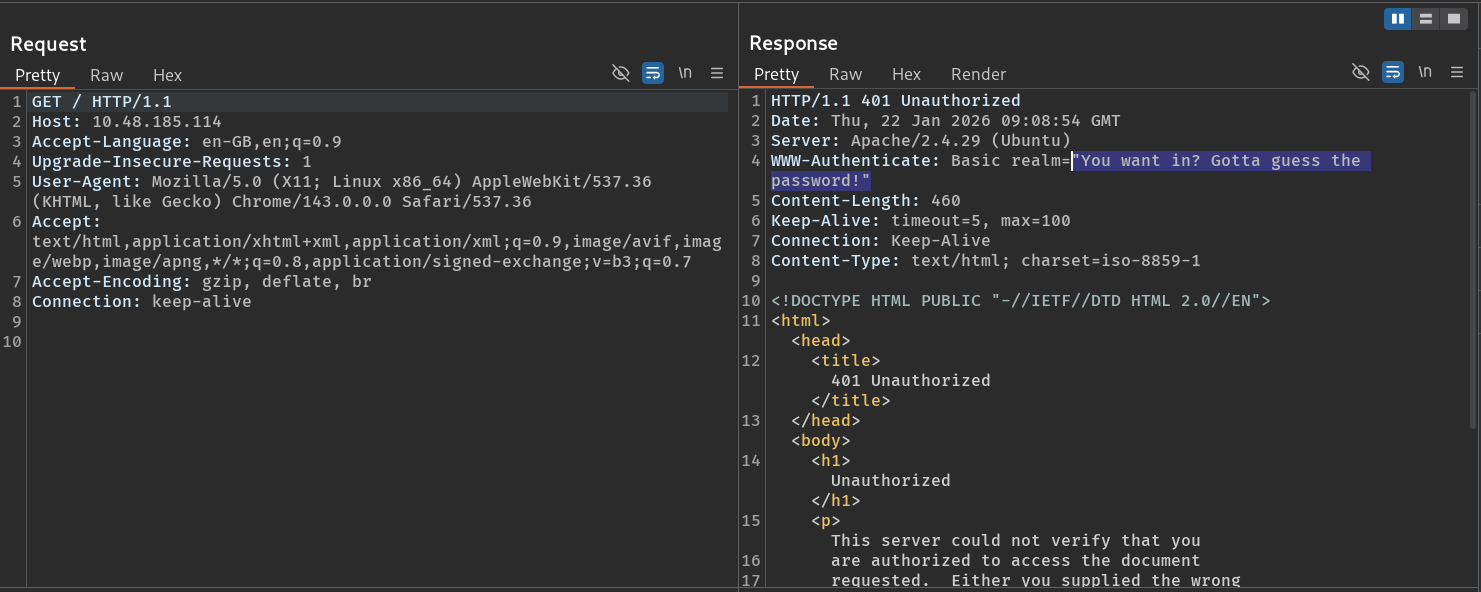Viewport: 1481px width, 592px height.
Task: Select the Request Pretty tab
Action: (37, 75)
